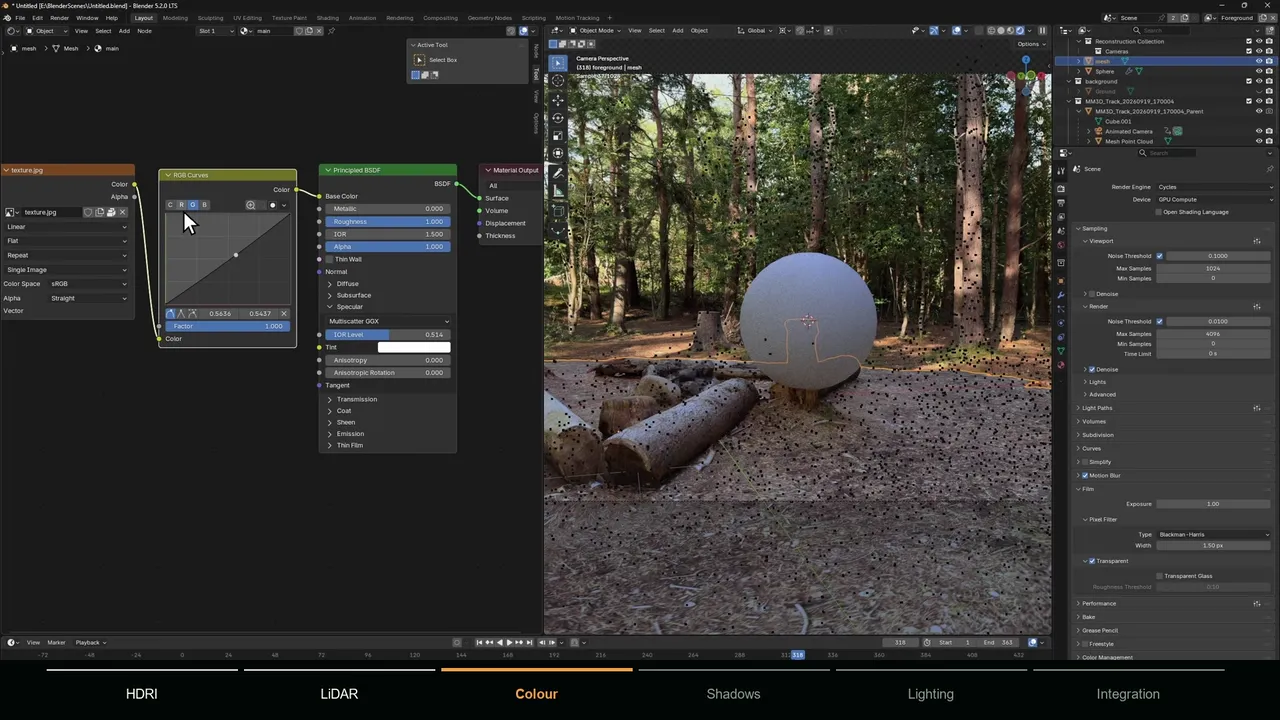
Task: Expand the Diffuse section in Principled BSDF
Action: click(348, 284)
